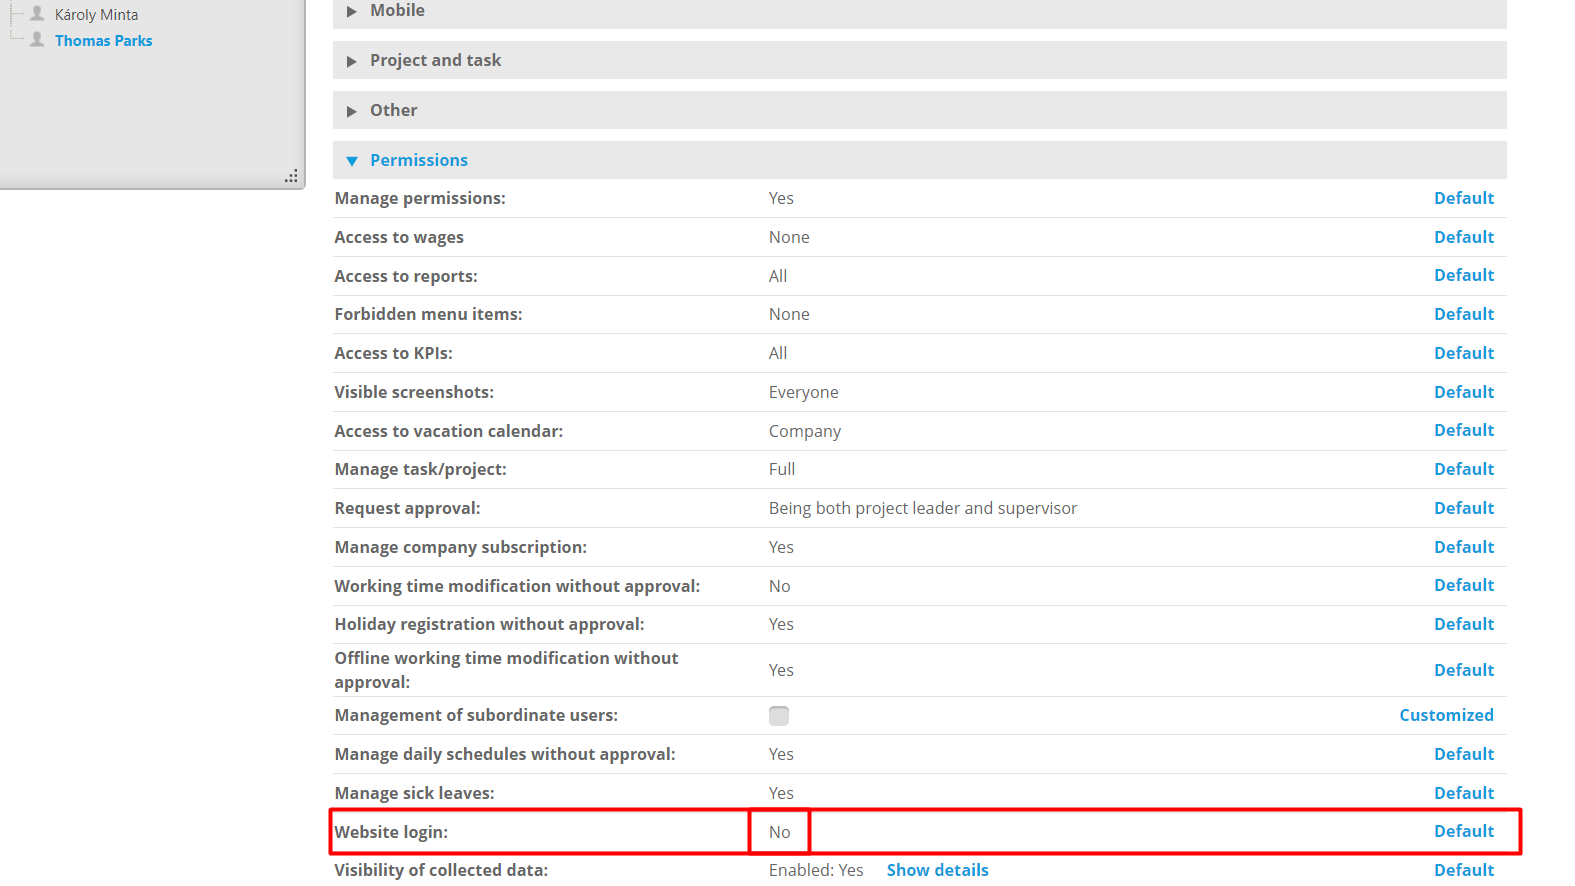Open Show details for collected data visibility
Image resolution: width=1575 pixels, height=886 pixels.
click(x=937, y=870)
